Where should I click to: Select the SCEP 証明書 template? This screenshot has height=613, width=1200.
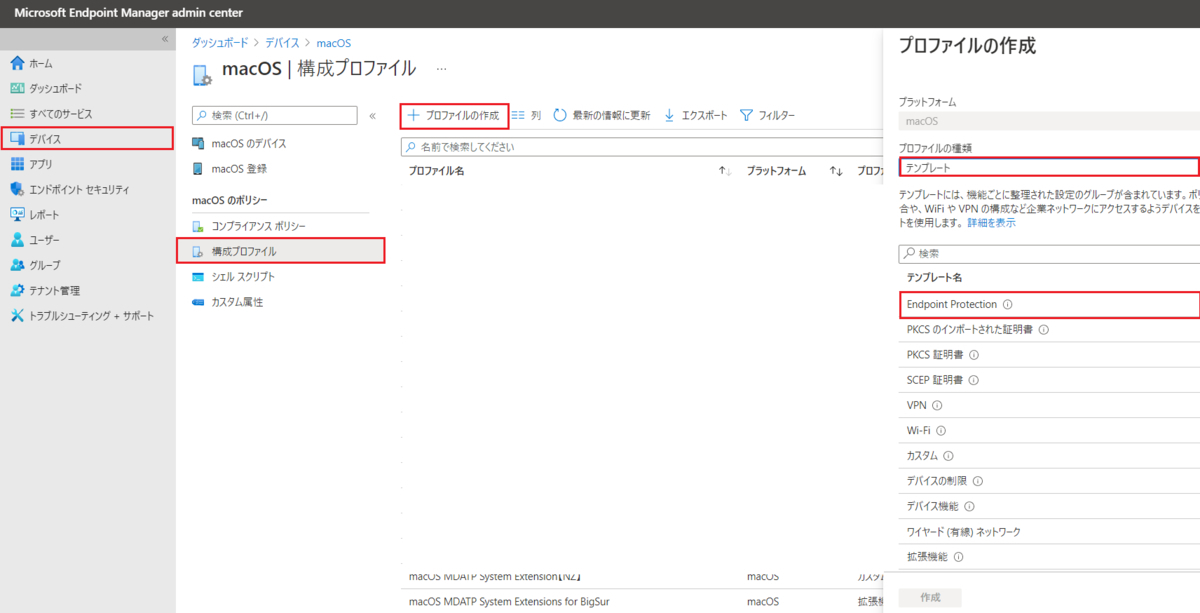click(1048, 380)
